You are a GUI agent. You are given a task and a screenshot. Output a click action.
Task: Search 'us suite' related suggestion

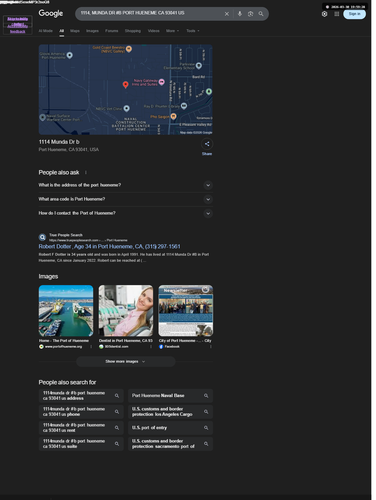click(81, 444)
